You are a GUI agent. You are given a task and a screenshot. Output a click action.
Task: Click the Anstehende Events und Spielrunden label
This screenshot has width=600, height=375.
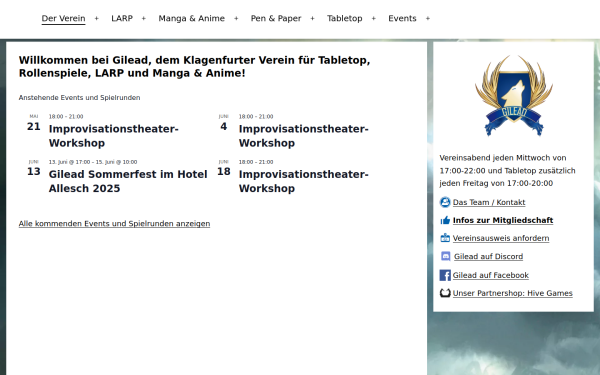tap(79, 98)
